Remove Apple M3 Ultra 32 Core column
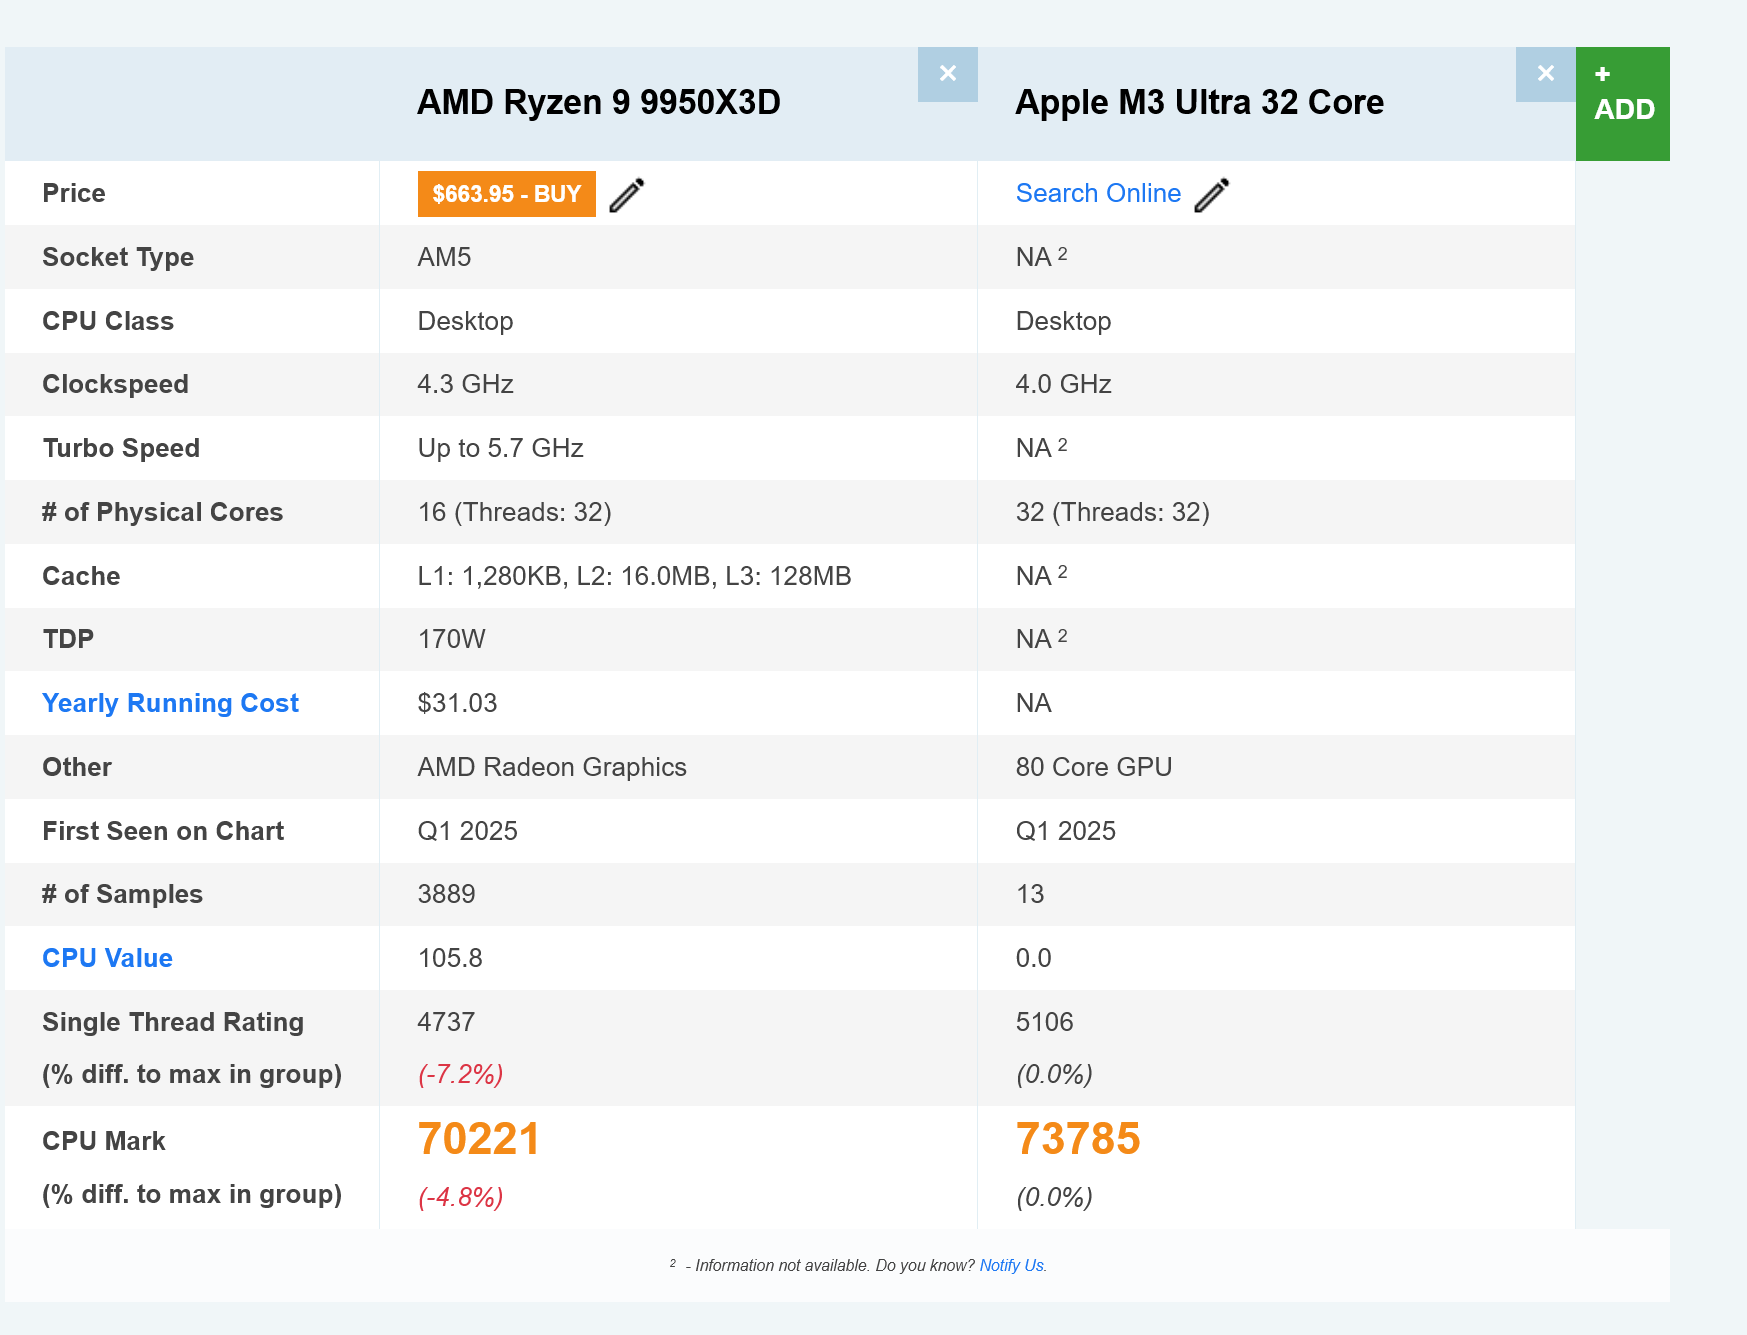 (1545, 74)
